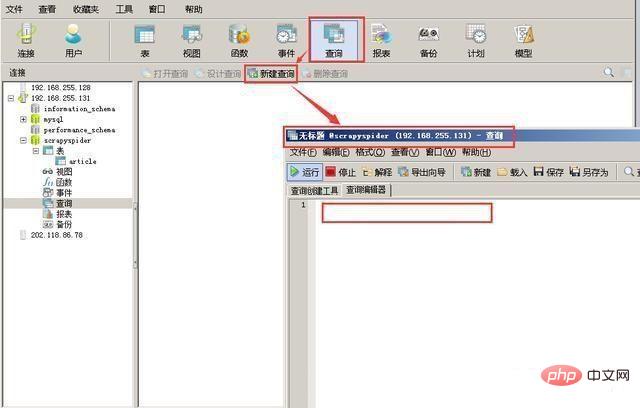Open 文件(F) menu in query window
640x408 pixels.
303,153
